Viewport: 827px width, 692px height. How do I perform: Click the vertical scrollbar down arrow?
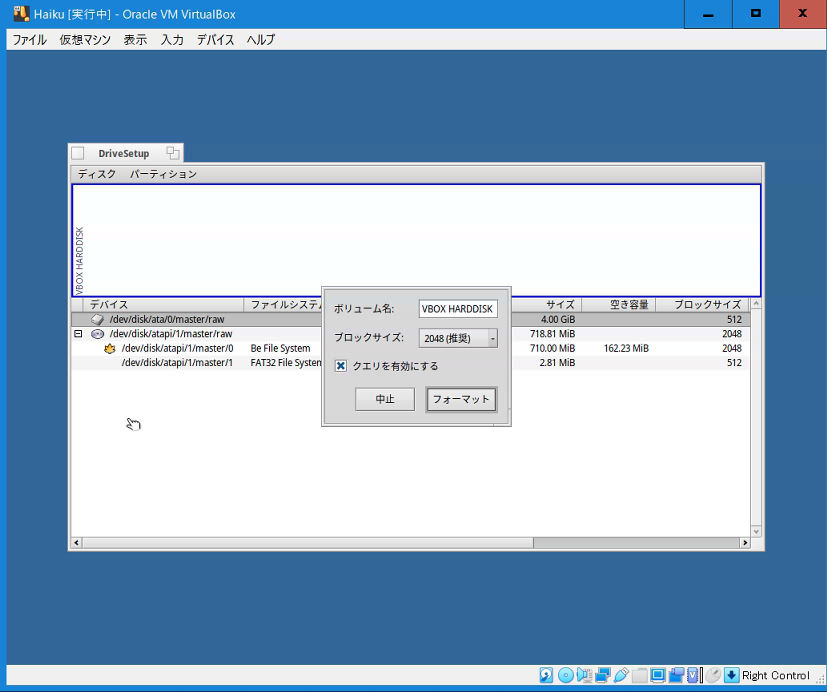tap(756, 532)
